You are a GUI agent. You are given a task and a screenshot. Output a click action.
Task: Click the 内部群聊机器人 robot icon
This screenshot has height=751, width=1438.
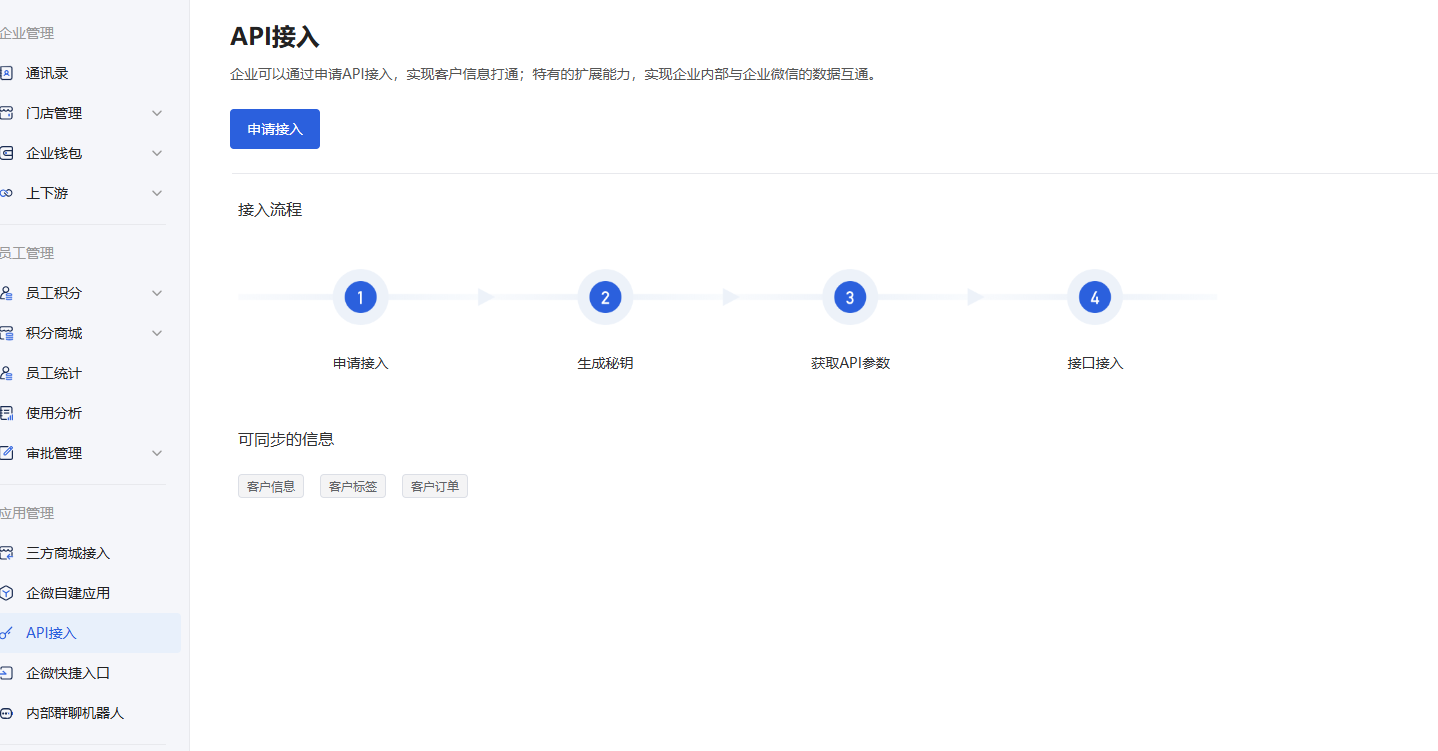[6, 713]
